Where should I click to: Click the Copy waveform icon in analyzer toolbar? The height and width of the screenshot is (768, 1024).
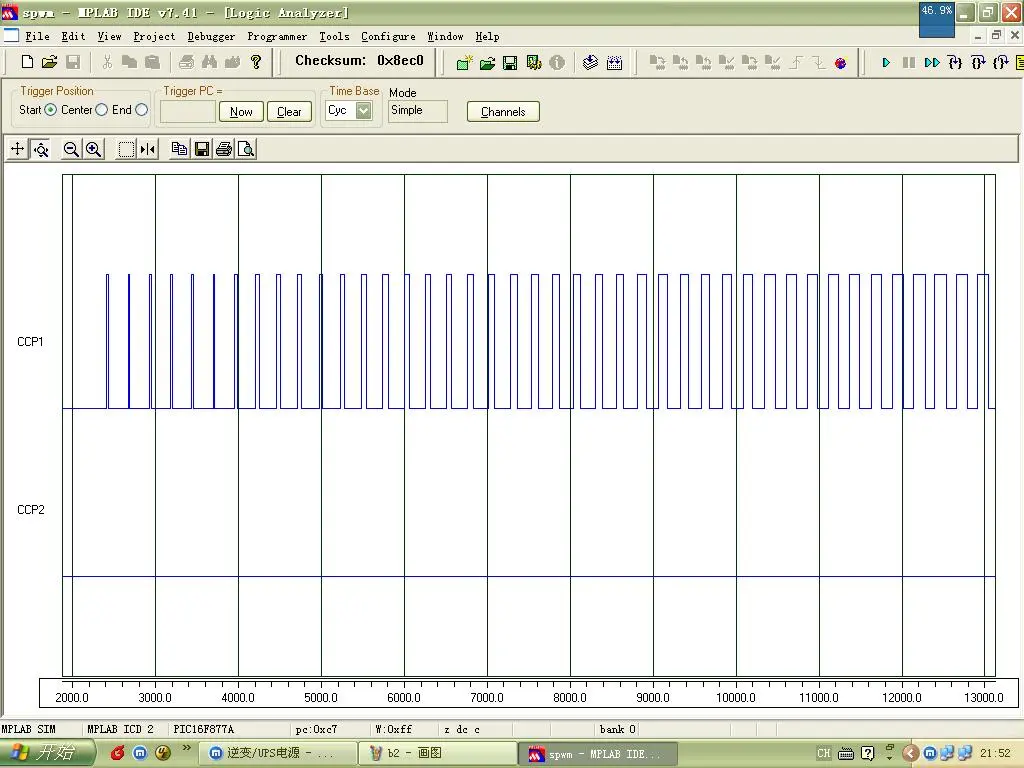[179, 149]
